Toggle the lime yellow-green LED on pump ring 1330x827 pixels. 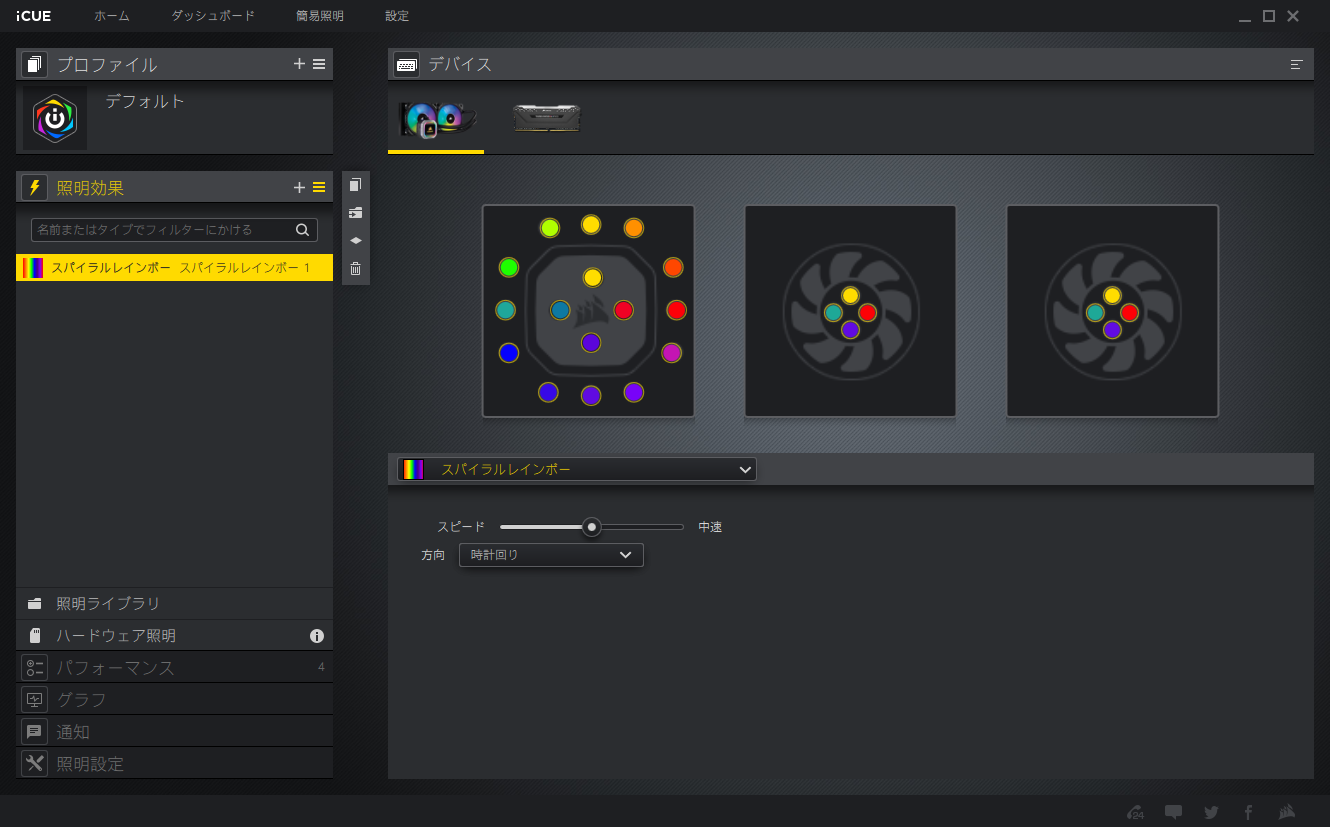click(x=549, y=228)
